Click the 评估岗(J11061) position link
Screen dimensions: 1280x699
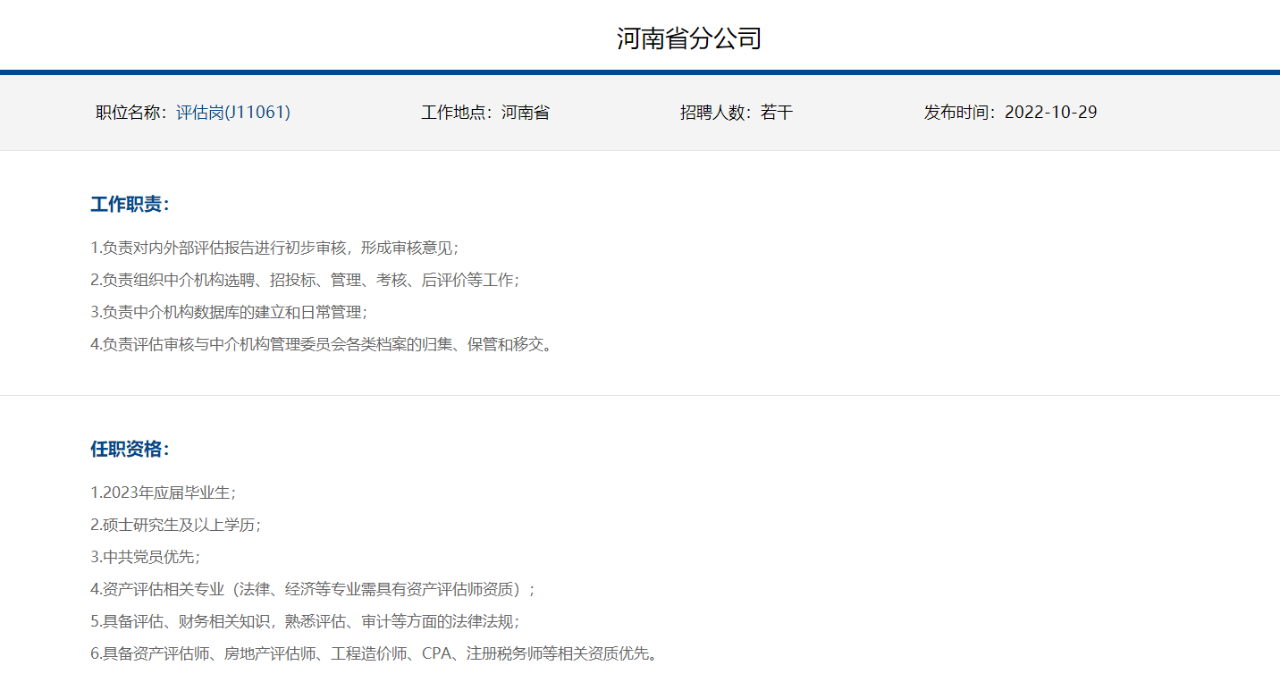(233, 112)
